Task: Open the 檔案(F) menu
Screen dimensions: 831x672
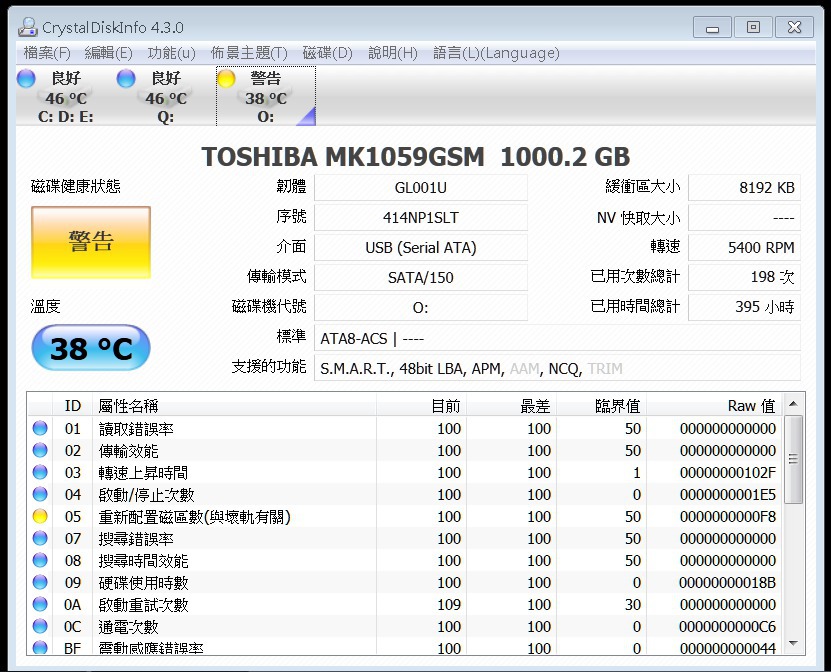Action: click(x=47, y=53)
